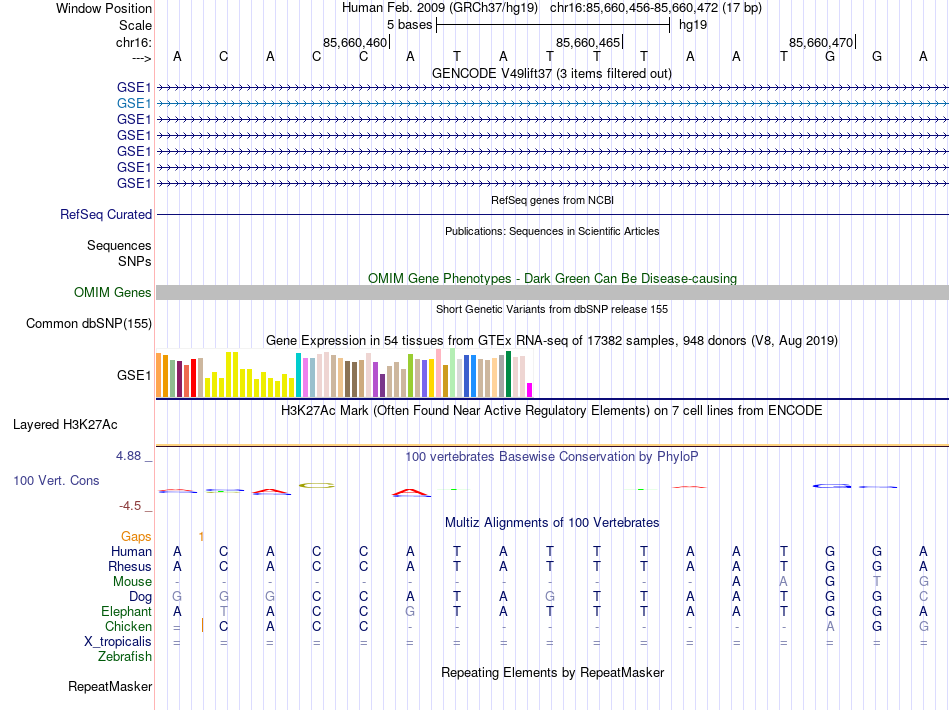
Task: Click the chr16: ruler label
Action: pos(133,42)
